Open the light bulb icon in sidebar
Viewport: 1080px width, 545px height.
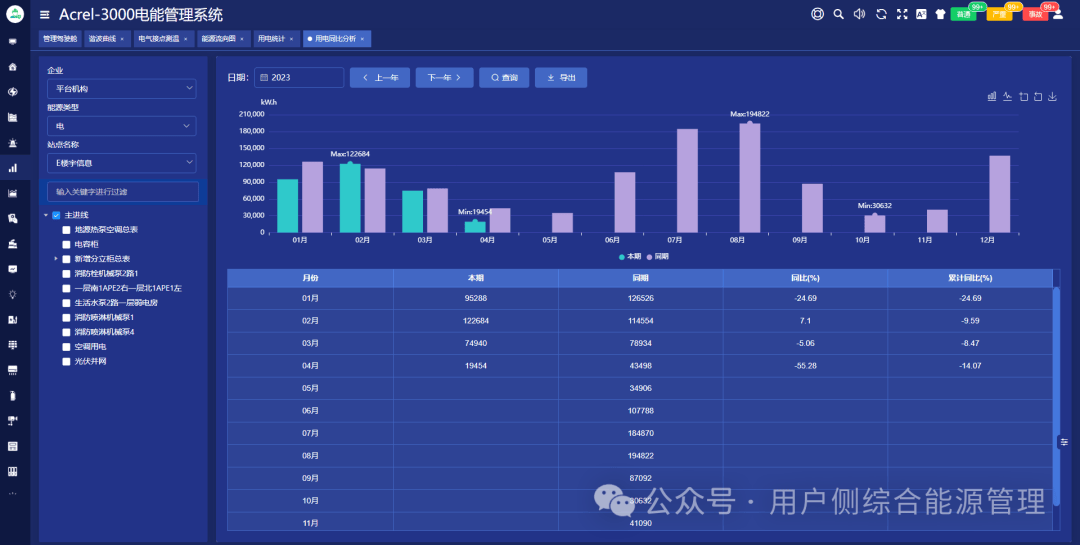pyautogui.click(x=12, y=294)
